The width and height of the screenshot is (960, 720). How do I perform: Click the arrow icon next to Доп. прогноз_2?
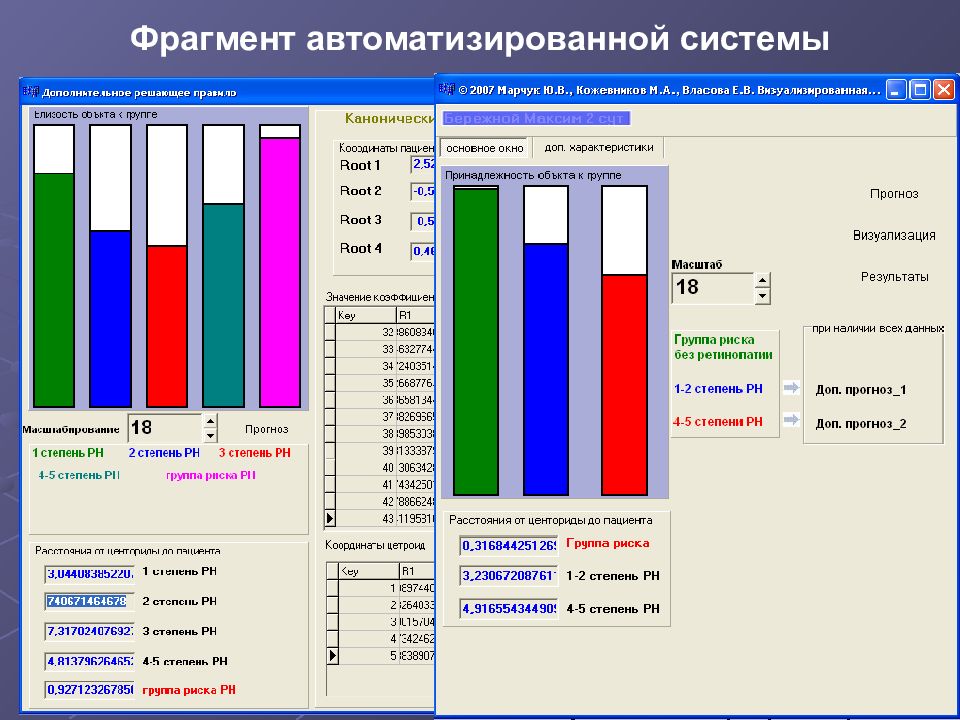792,419
